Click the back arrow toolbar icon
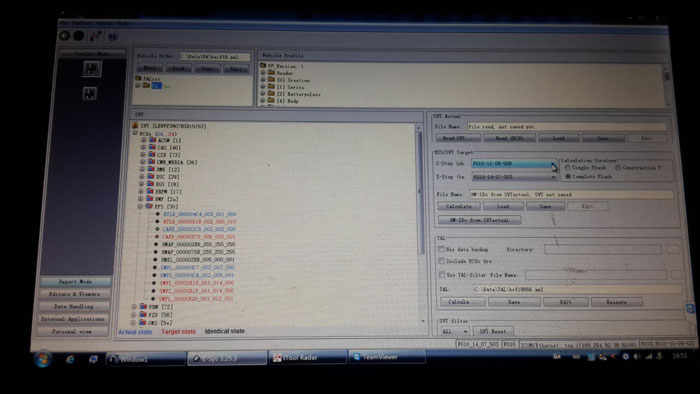This screenshot has width=700, height=394. tap(65, 36)
